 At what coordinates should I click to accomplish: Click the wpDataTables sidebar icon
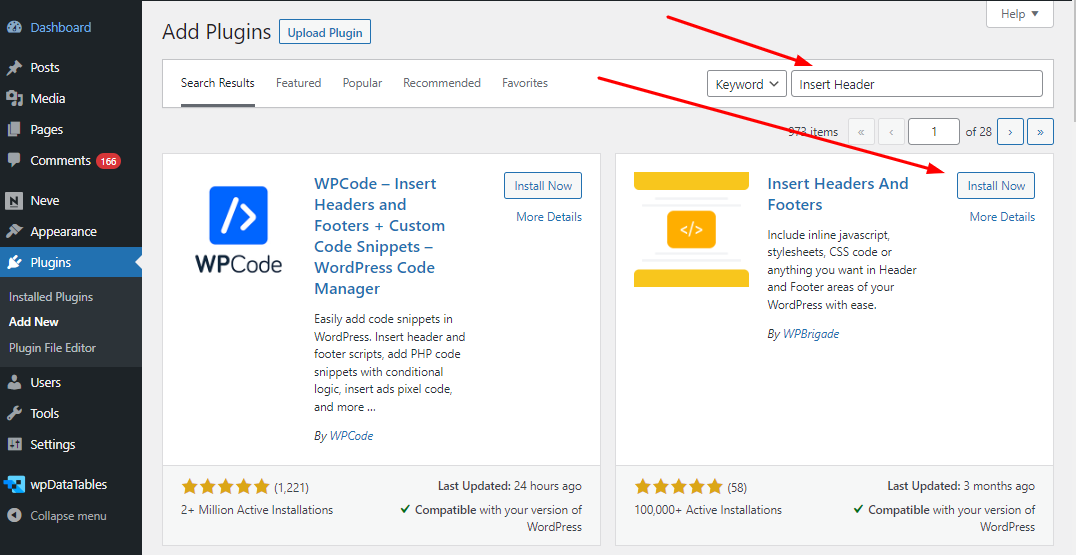click(14, 484)
